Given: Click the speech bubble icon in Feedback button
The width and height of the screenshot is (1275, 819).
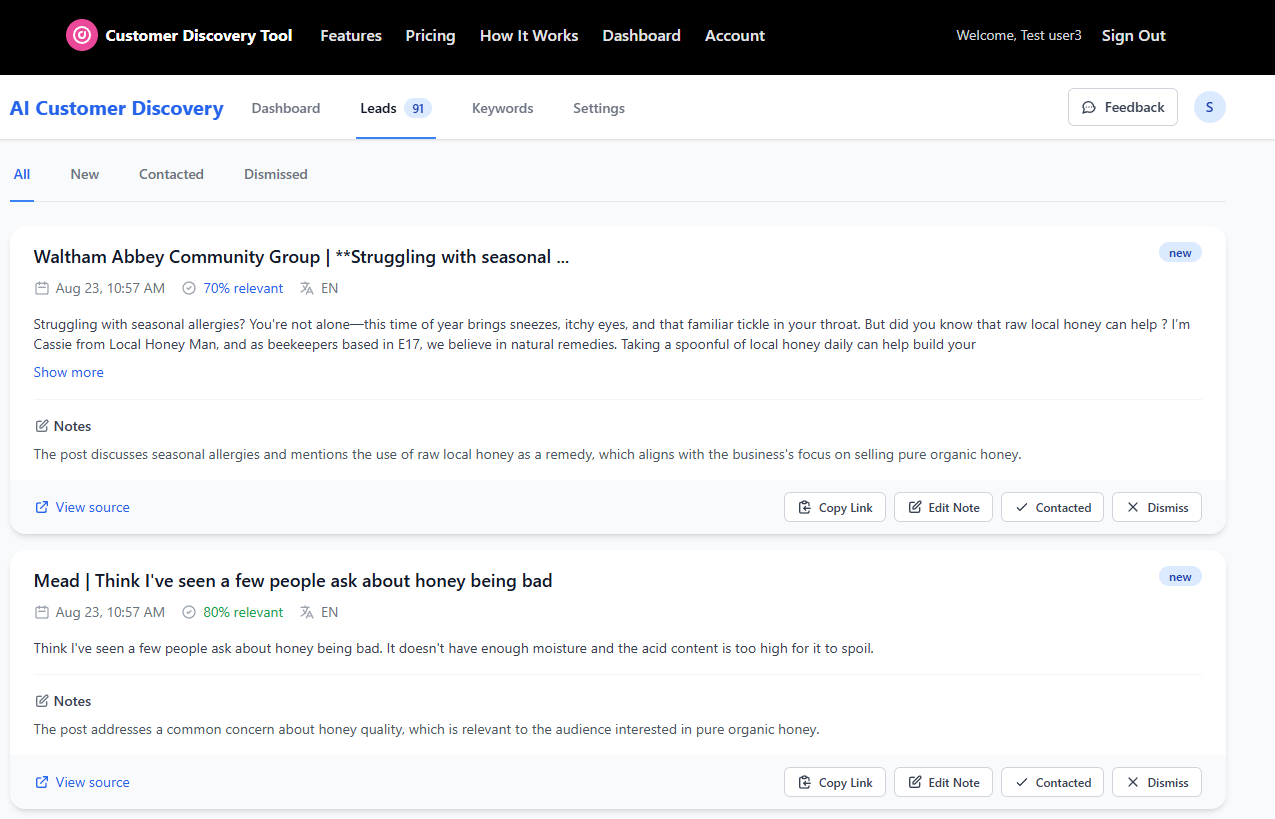Looking at the screenshot, I should pos(1089,107).
